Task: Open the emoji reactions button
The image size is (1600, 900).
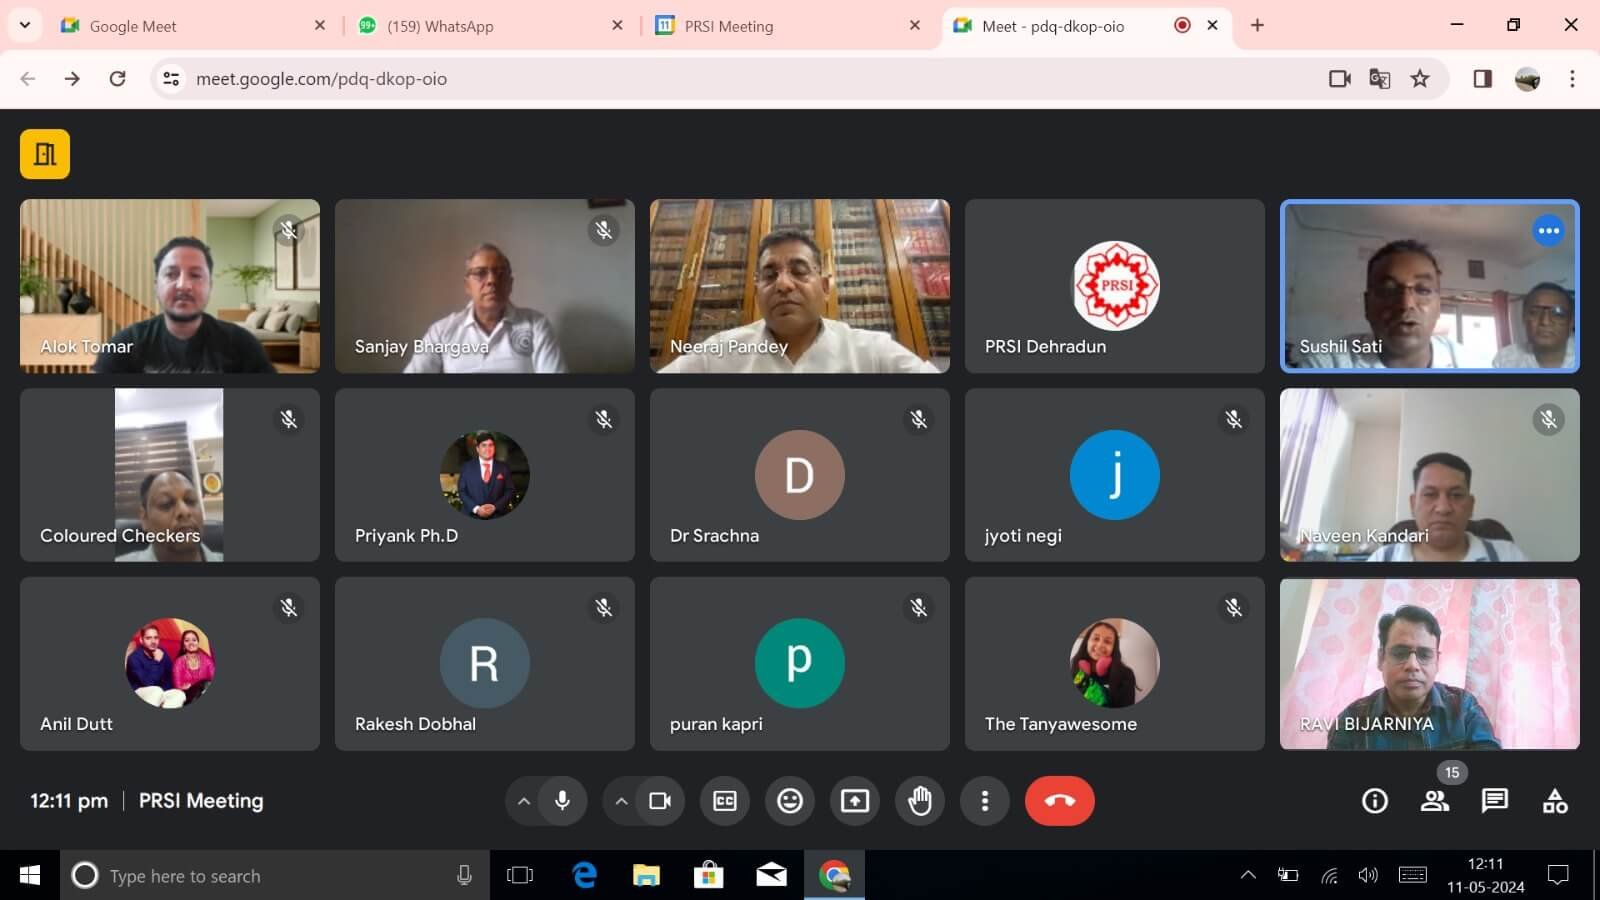Action: pos(790,801)
